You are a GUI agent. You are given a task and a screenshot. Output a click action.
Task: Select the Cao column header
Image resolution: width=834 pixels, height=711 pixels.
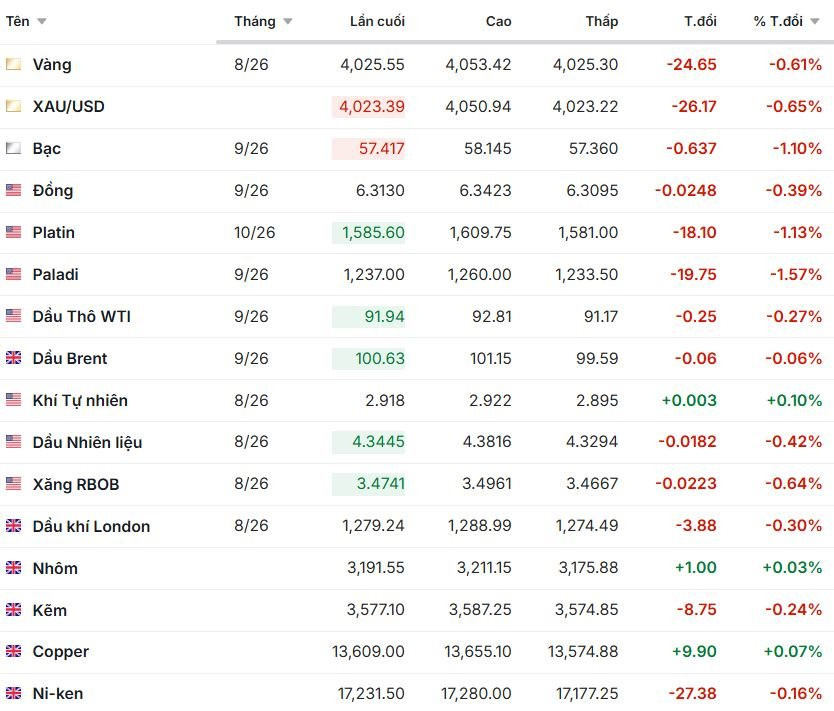click(x=498, y=21)
